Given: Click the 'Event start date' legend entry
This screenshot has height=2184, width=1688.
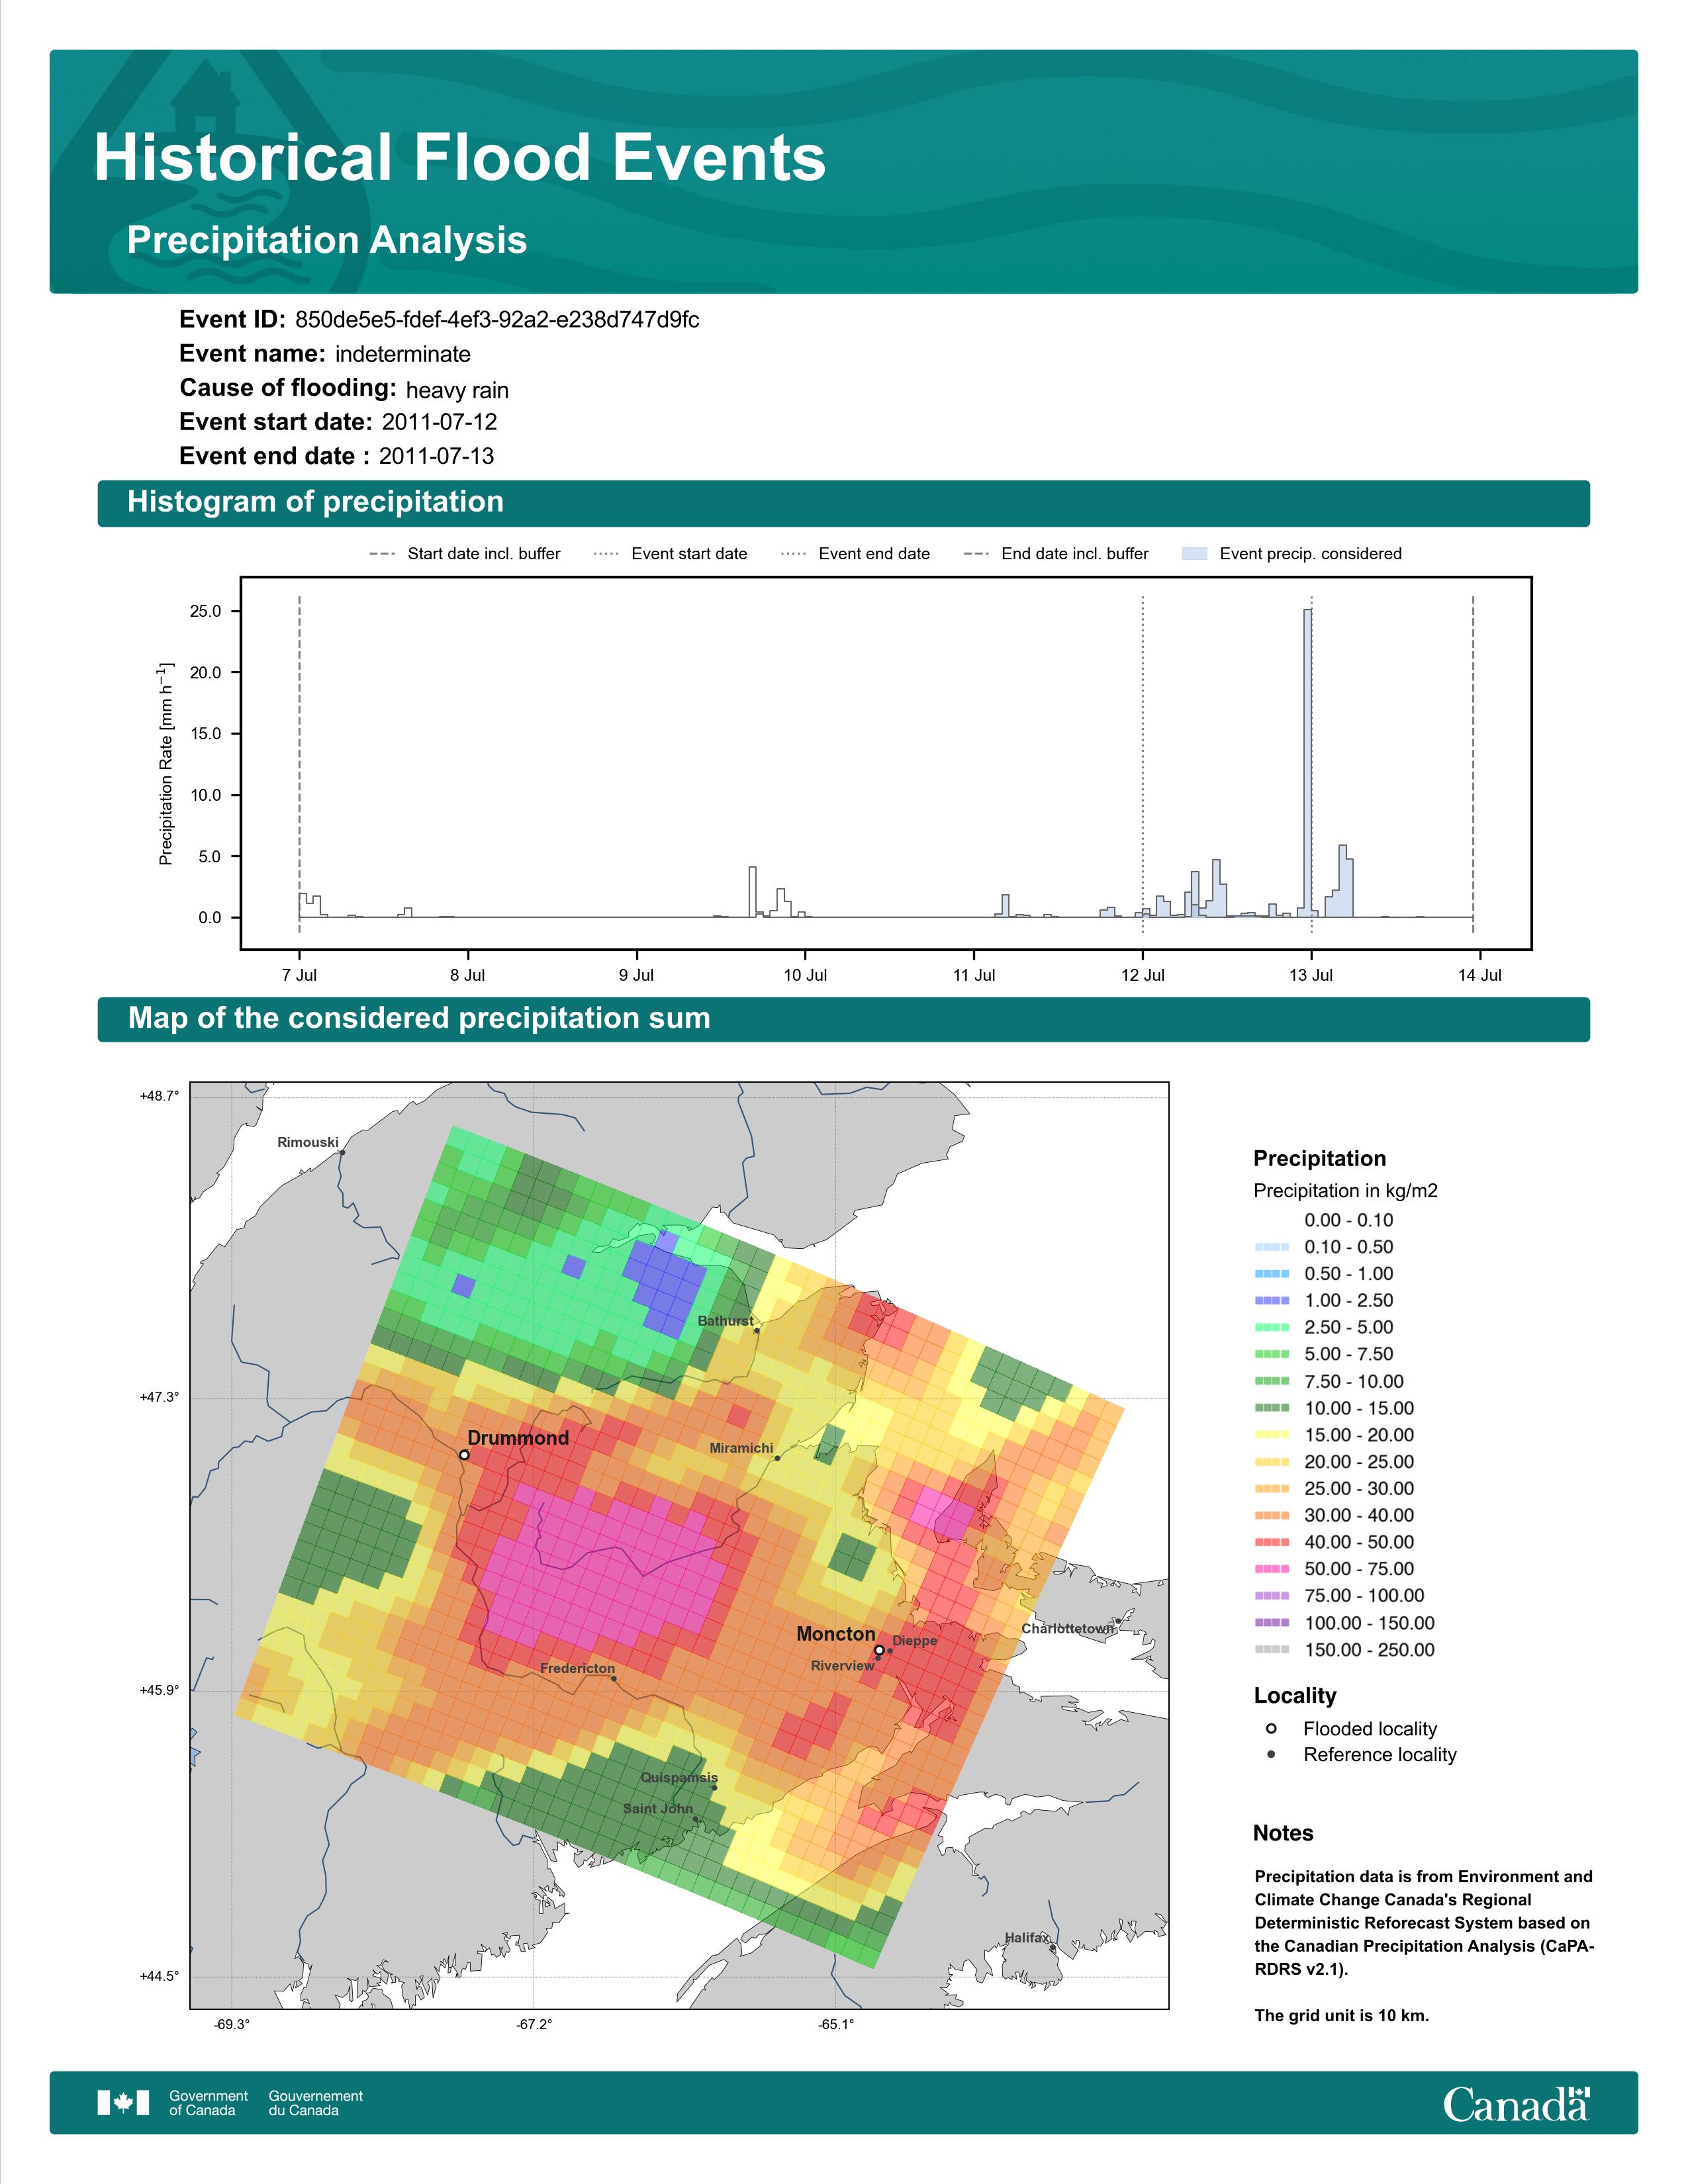Looking at the screenshot, I should tap(670, 554).
